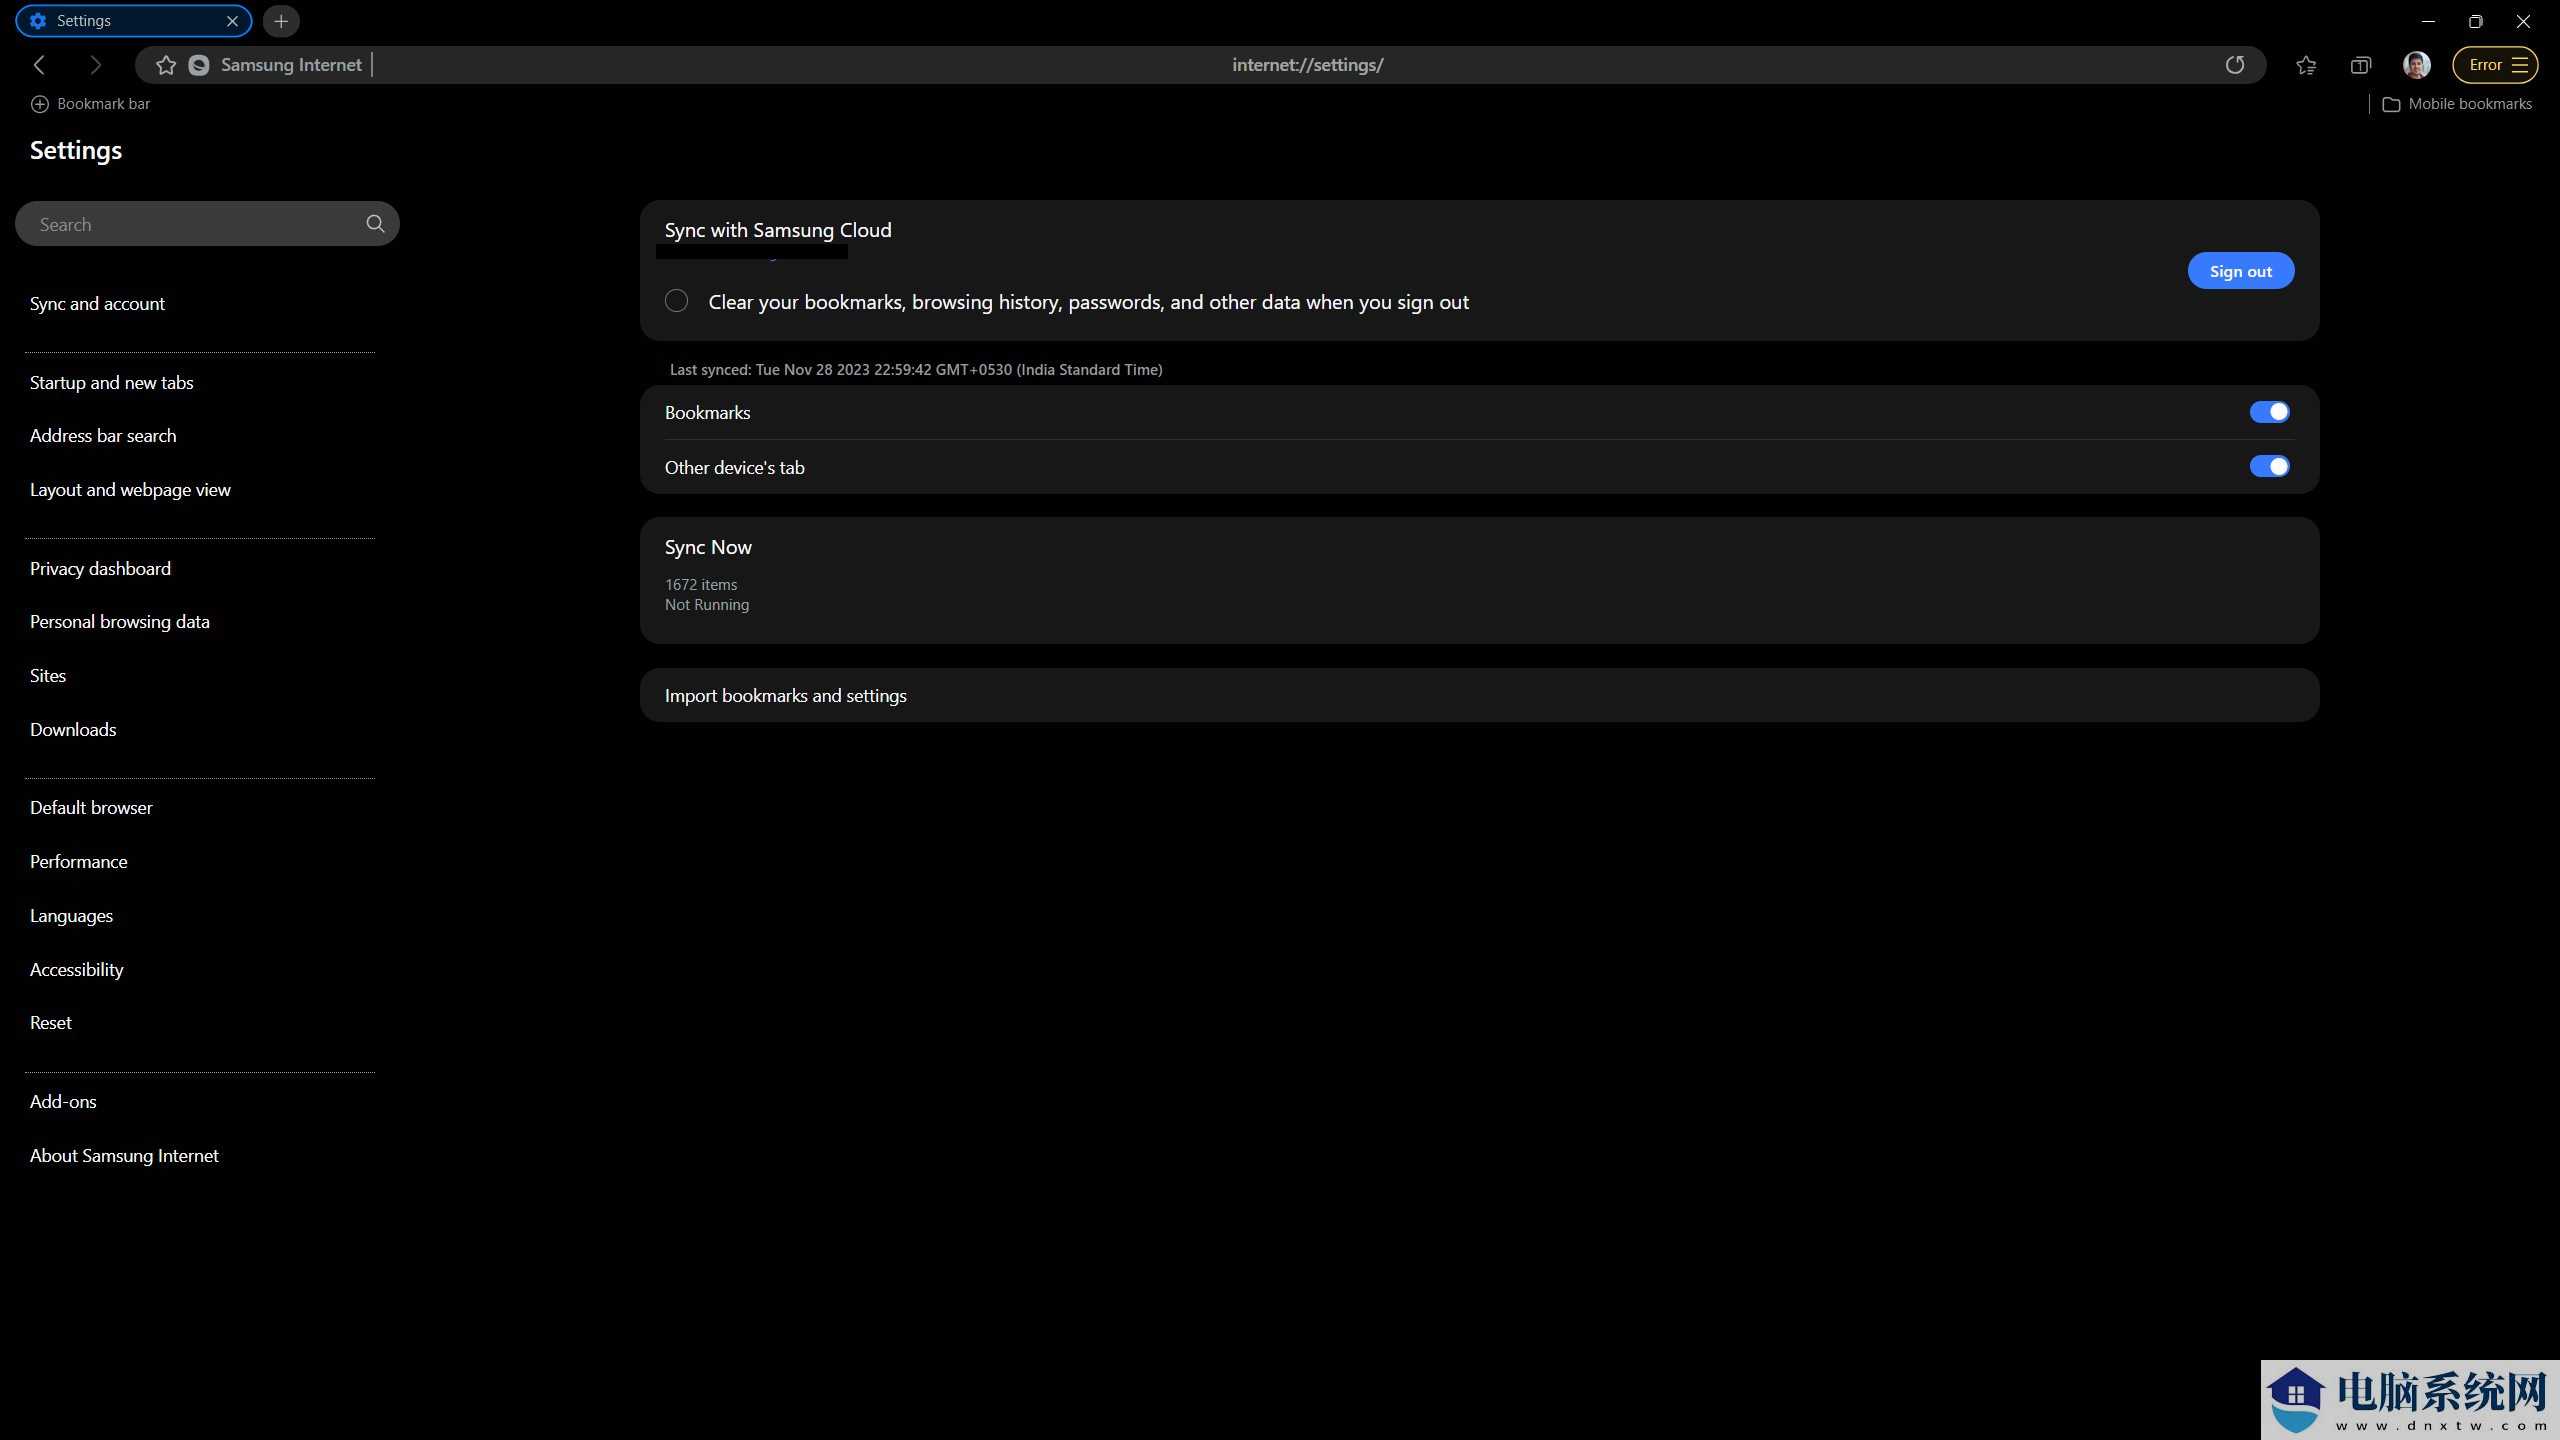Viewport: 2560px width, 1440px height.
Task: Select Default browser settings
Action: point(91,808)
